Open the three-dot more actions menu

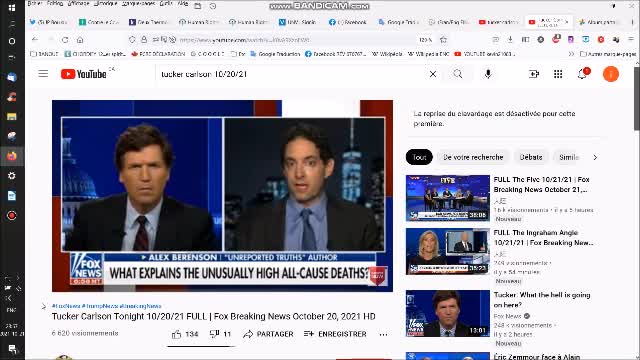tap(383, 334)
